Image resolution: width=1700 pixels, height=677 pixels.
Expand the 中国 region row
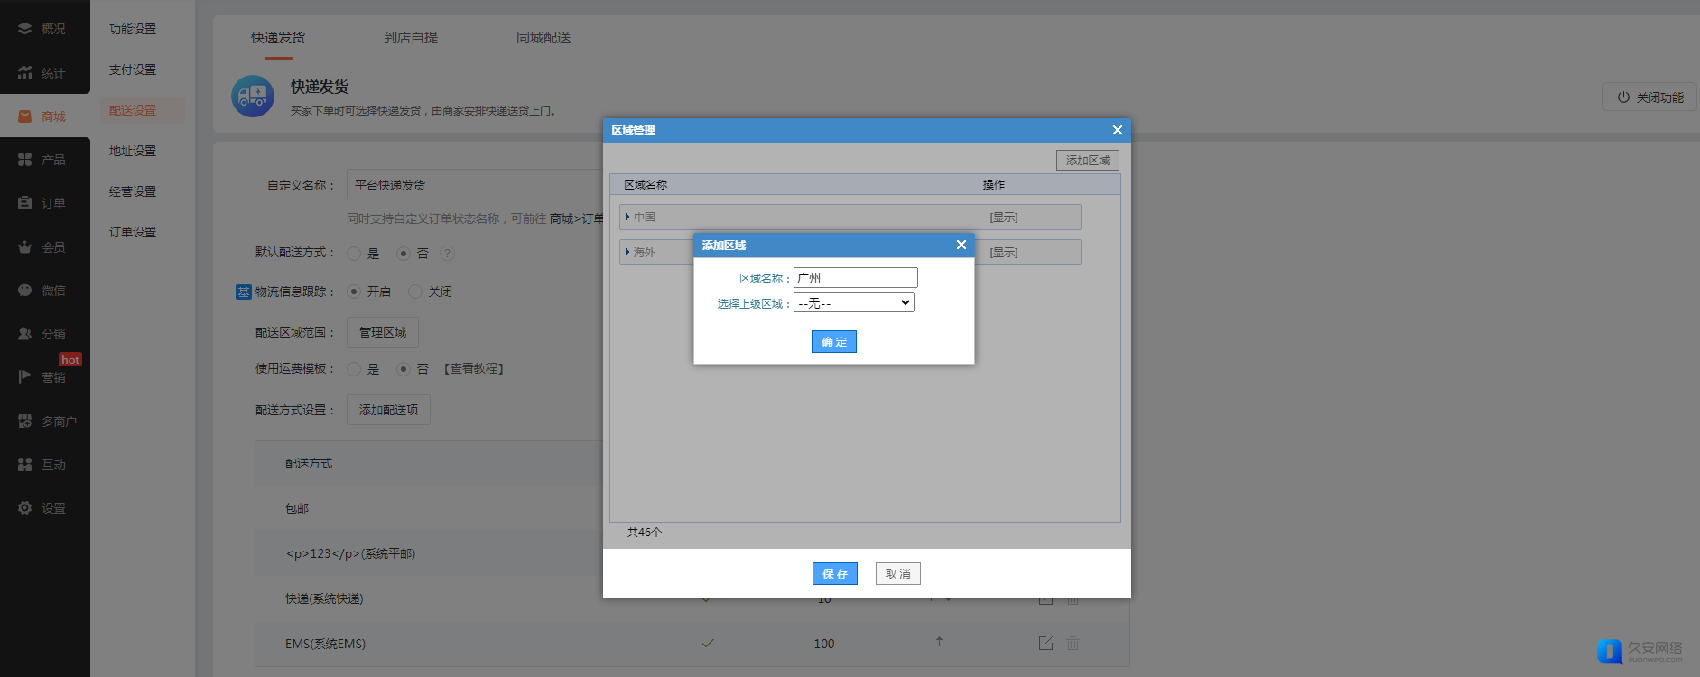coord(627,217)
